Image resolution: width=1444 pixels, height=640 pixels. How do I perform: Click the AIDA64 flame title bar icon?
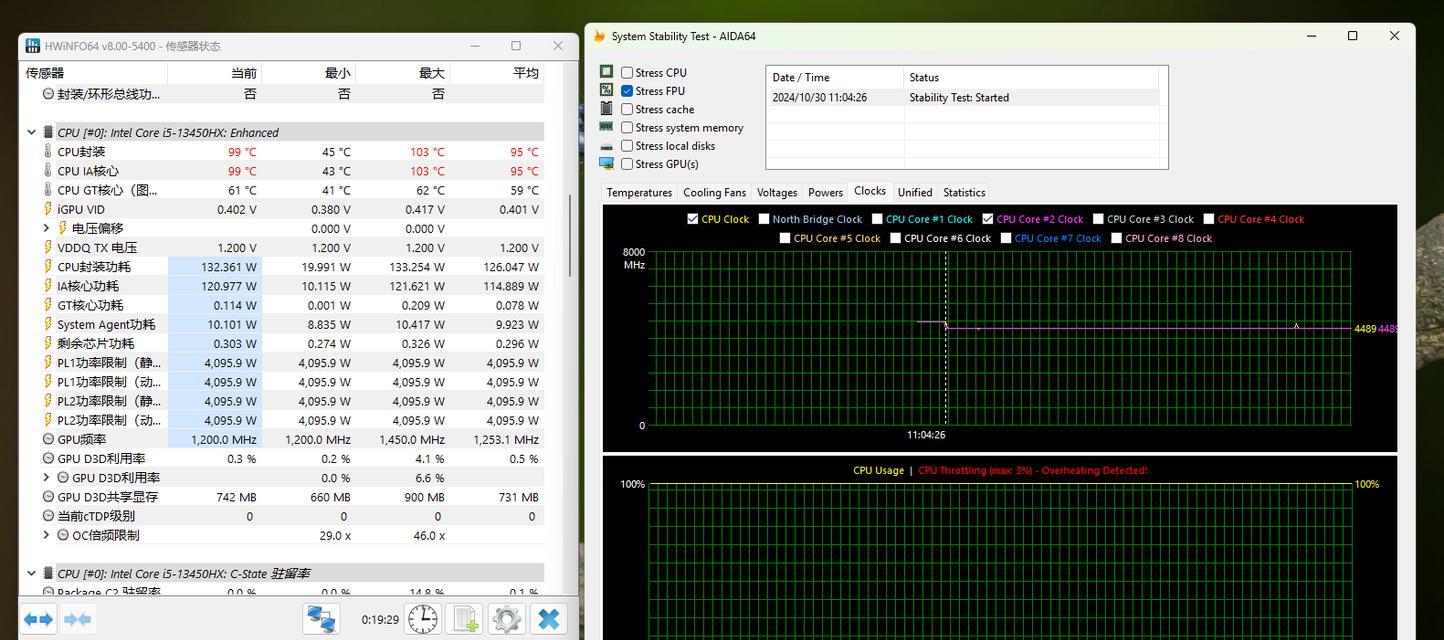(599, 36)
